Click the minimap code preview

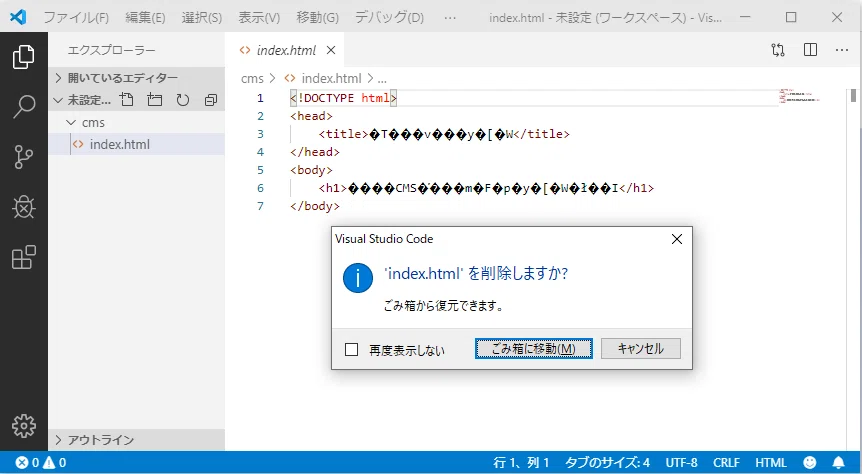(799, 96)
